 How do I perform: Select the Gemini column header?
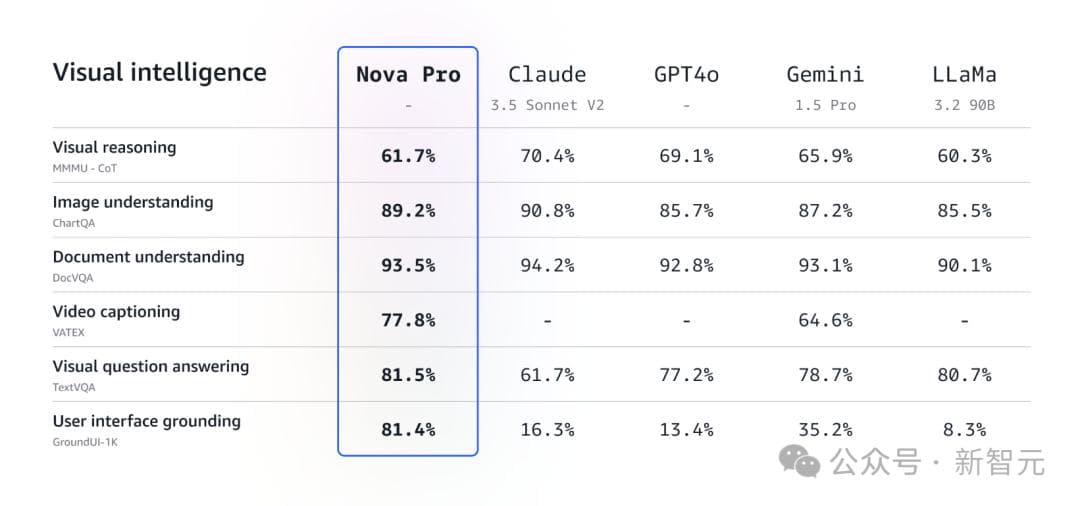(825, 74)
